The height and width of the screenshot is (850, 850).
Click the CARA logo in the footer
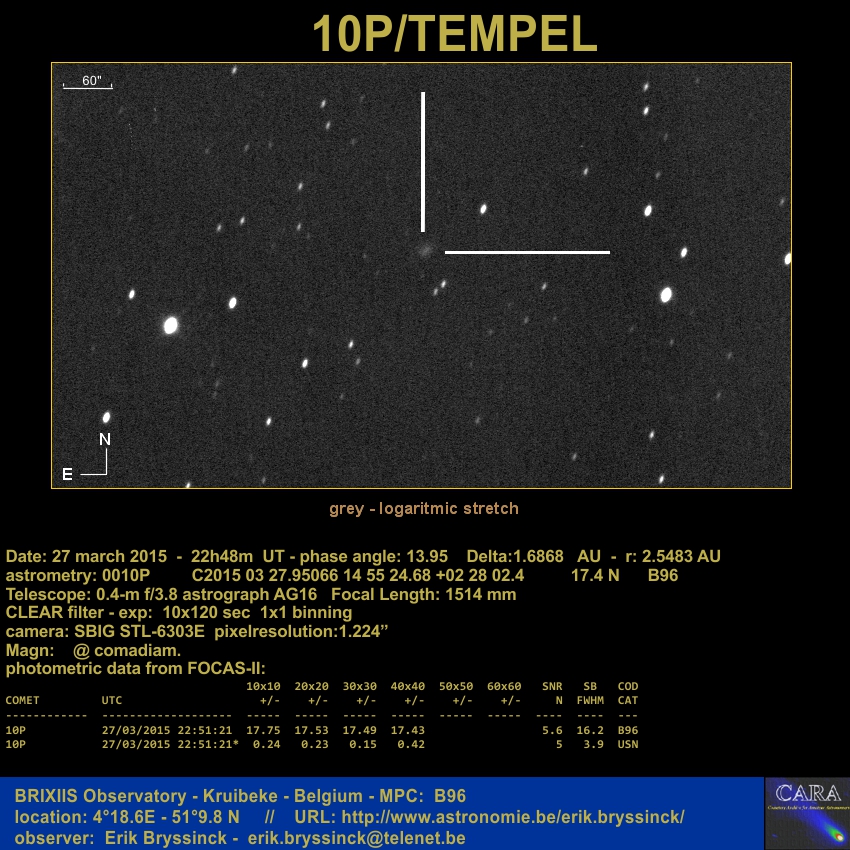click(807, 814)
